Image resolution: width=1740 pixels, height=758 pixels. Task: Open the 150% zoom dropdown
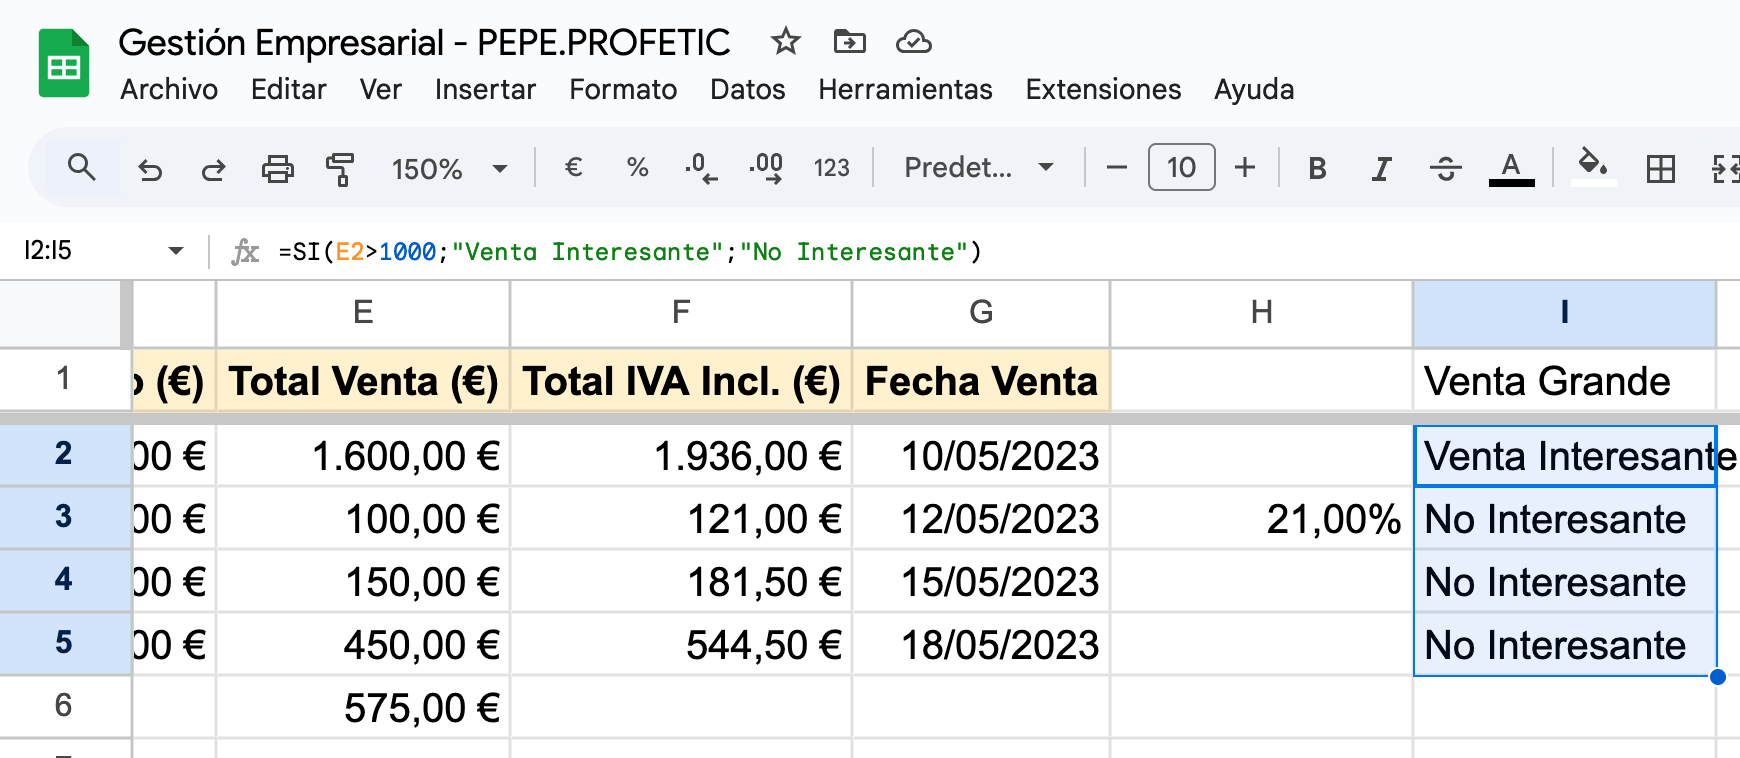pyautogui.click(x=449, y=168)
